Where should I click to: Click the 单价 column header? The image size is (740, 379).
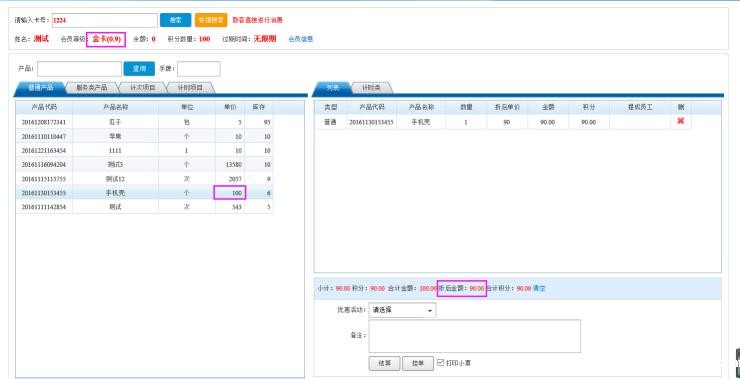(x=230, y=108)
